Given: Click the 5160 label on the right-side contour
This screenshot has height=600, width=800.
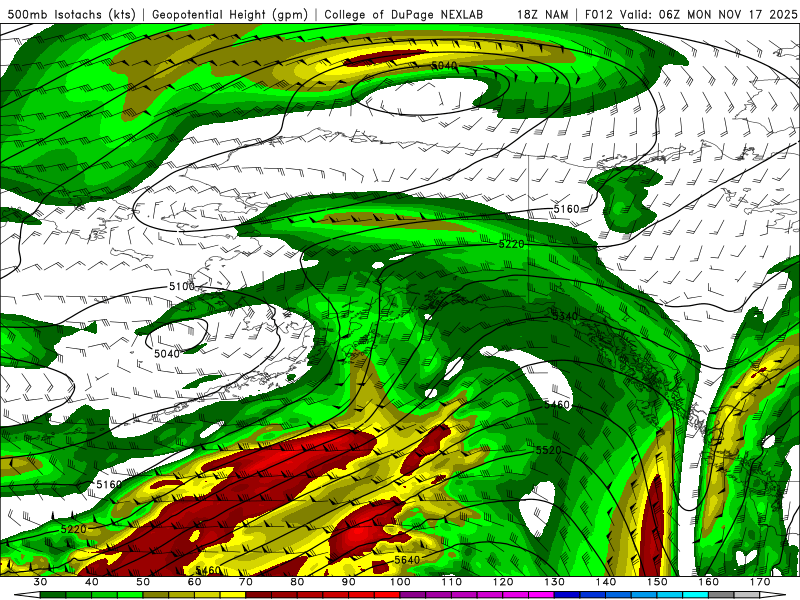Looking at the screenshot, I should click(x=567, y=209).
